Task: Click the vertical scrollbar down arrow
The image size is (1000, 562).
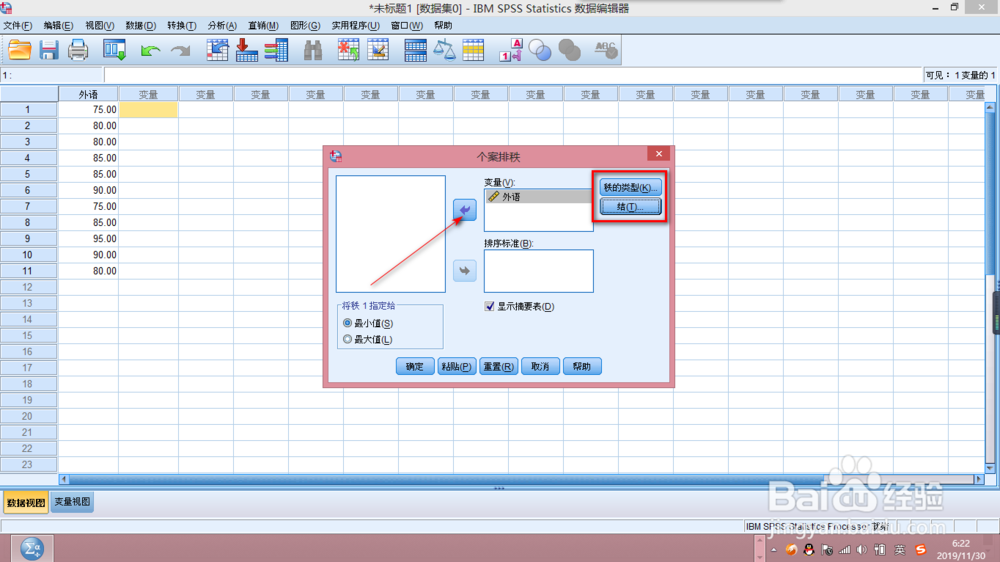Action: 990,468
